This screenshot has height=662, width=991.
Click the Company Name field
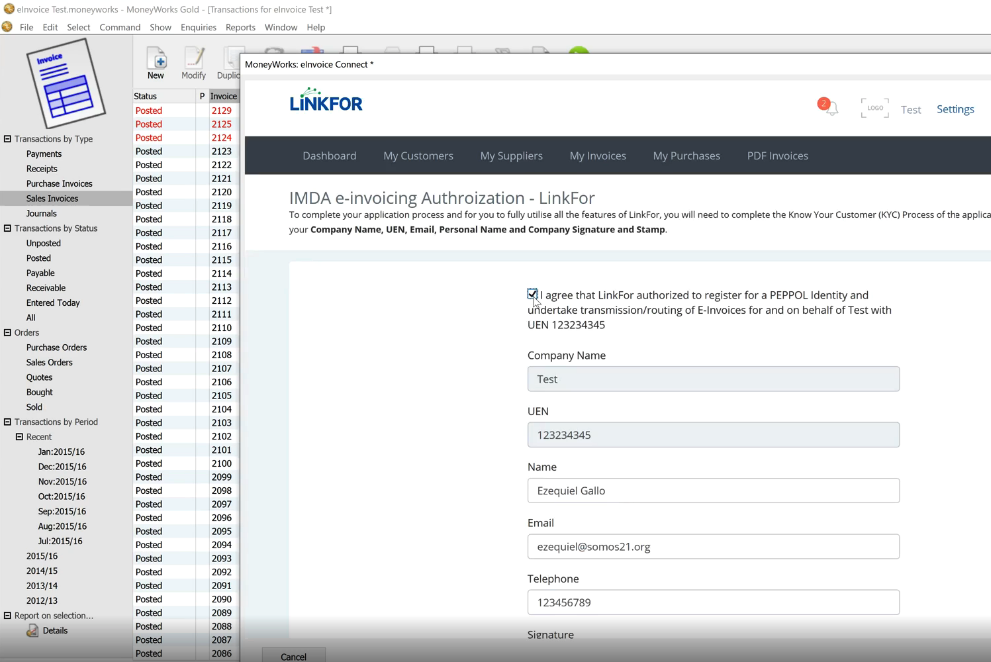(x=713, y=379)
